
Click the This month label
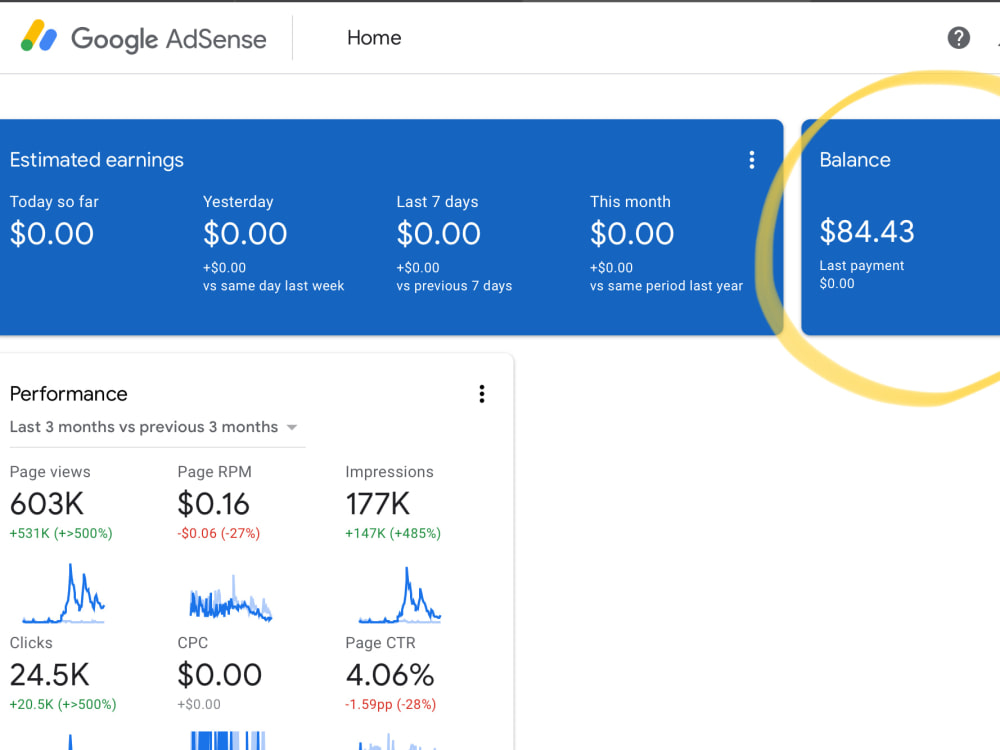tap(630, 202)
